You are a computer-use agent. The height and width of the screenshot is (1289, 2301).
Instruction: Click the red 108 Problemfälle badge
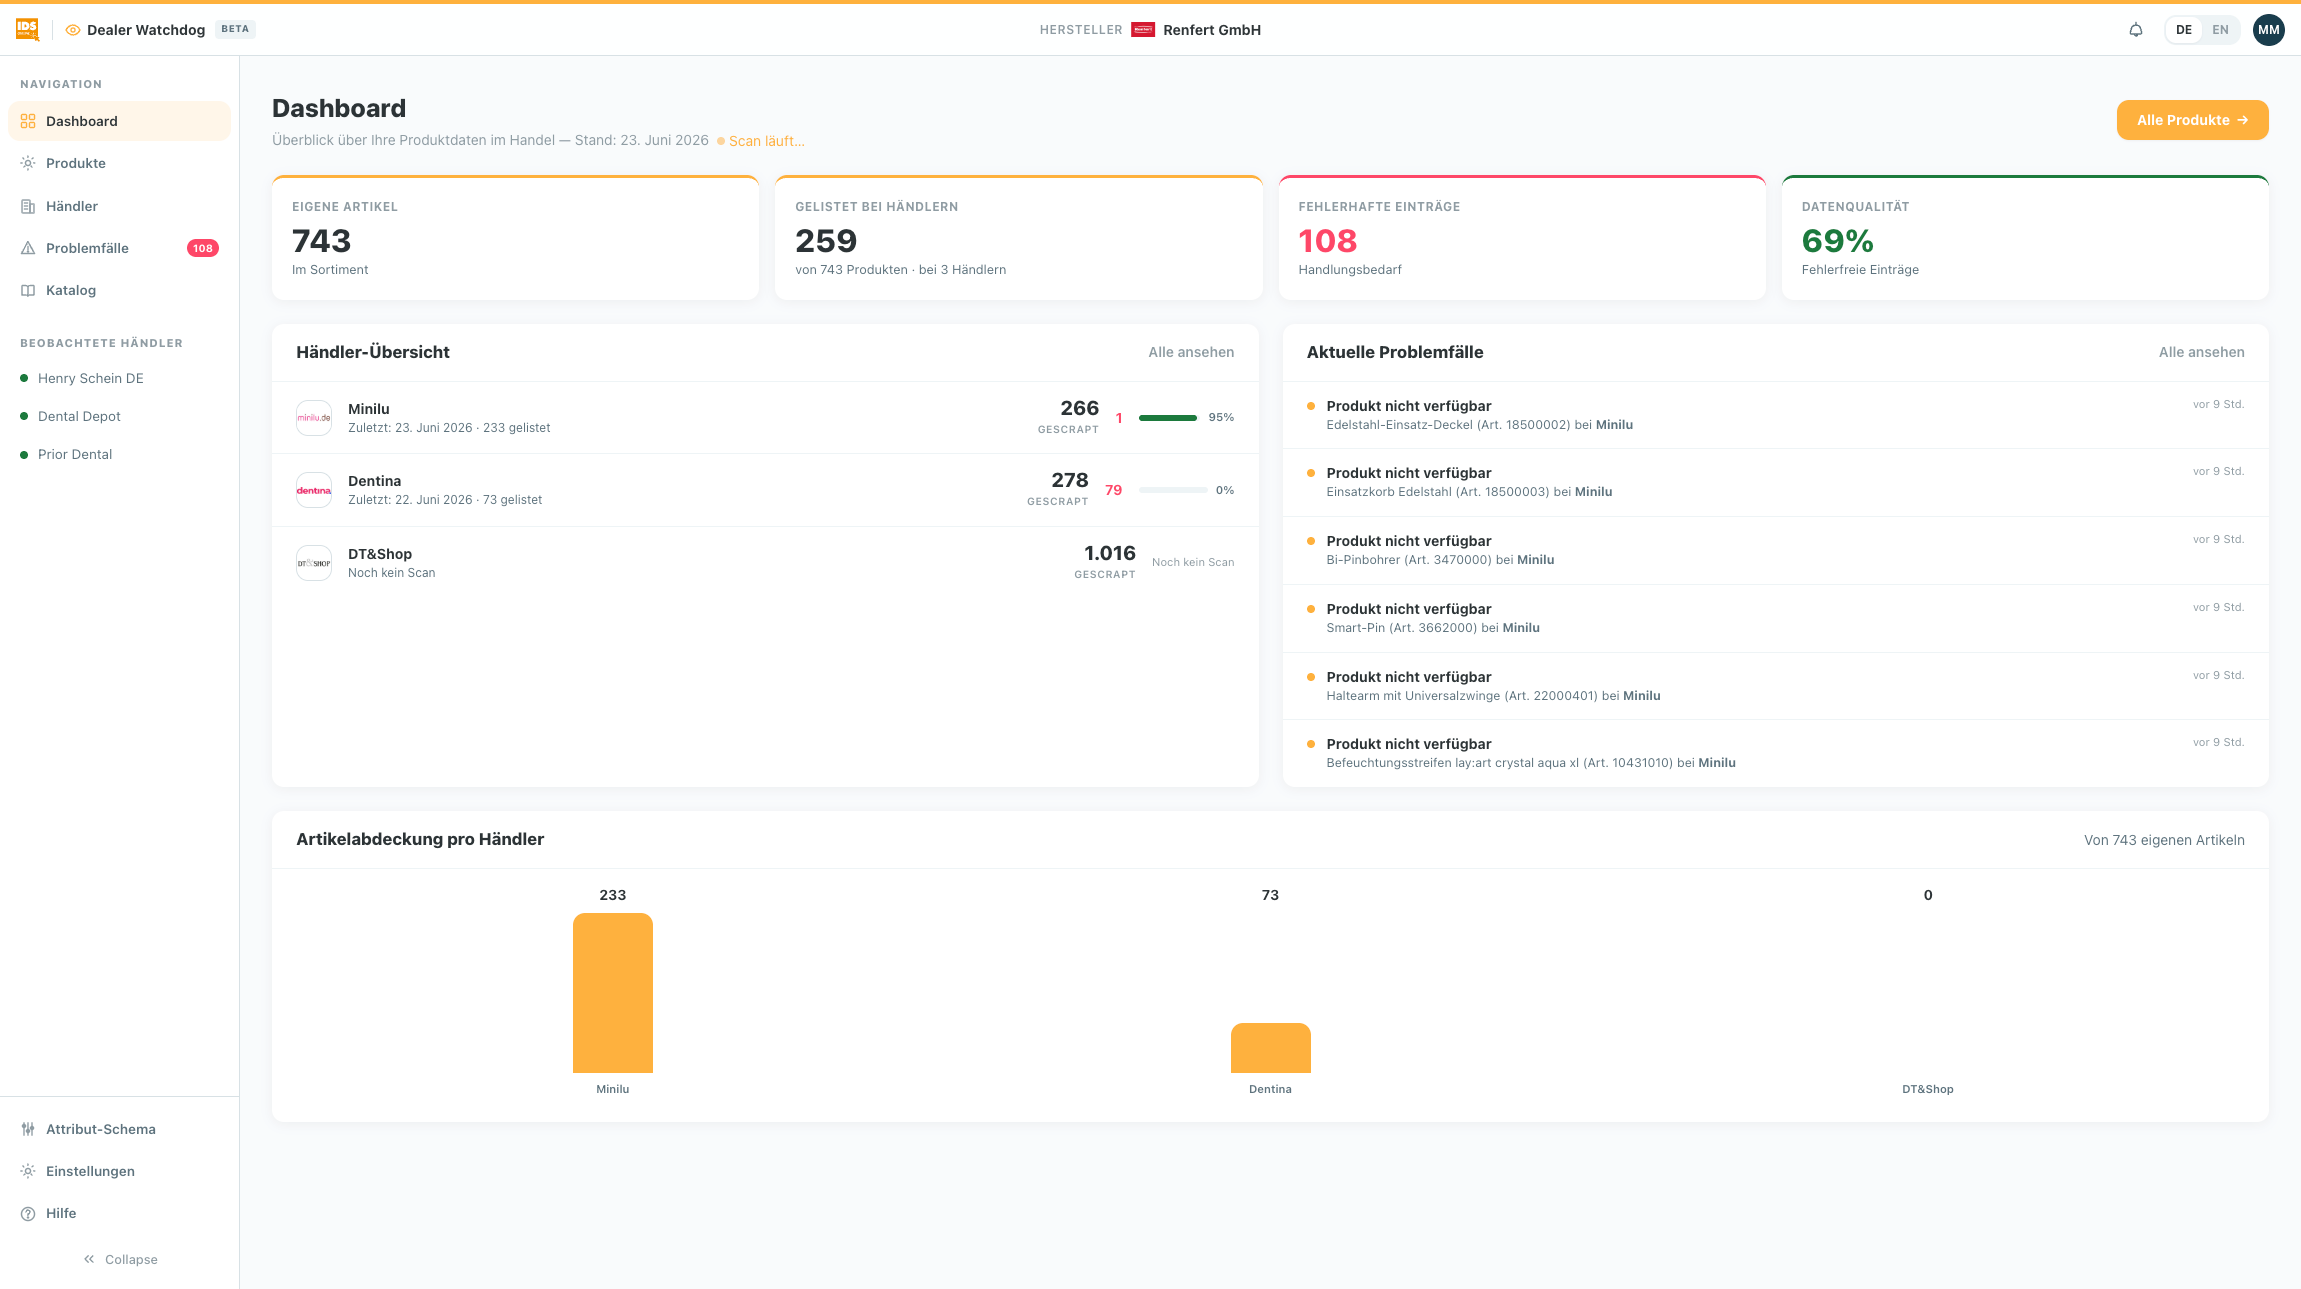[203, 248]
